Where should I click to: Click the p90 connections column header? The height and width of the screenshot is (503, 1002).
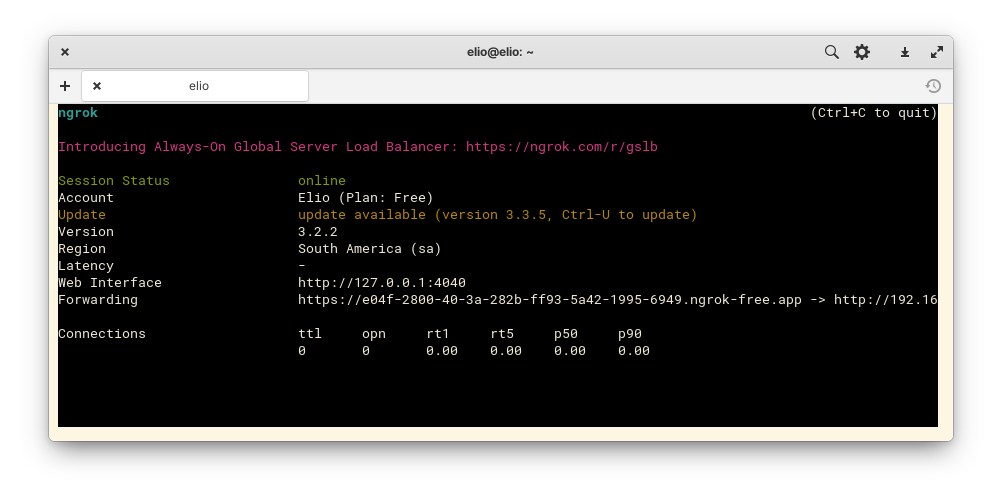(x=629, y=334)
